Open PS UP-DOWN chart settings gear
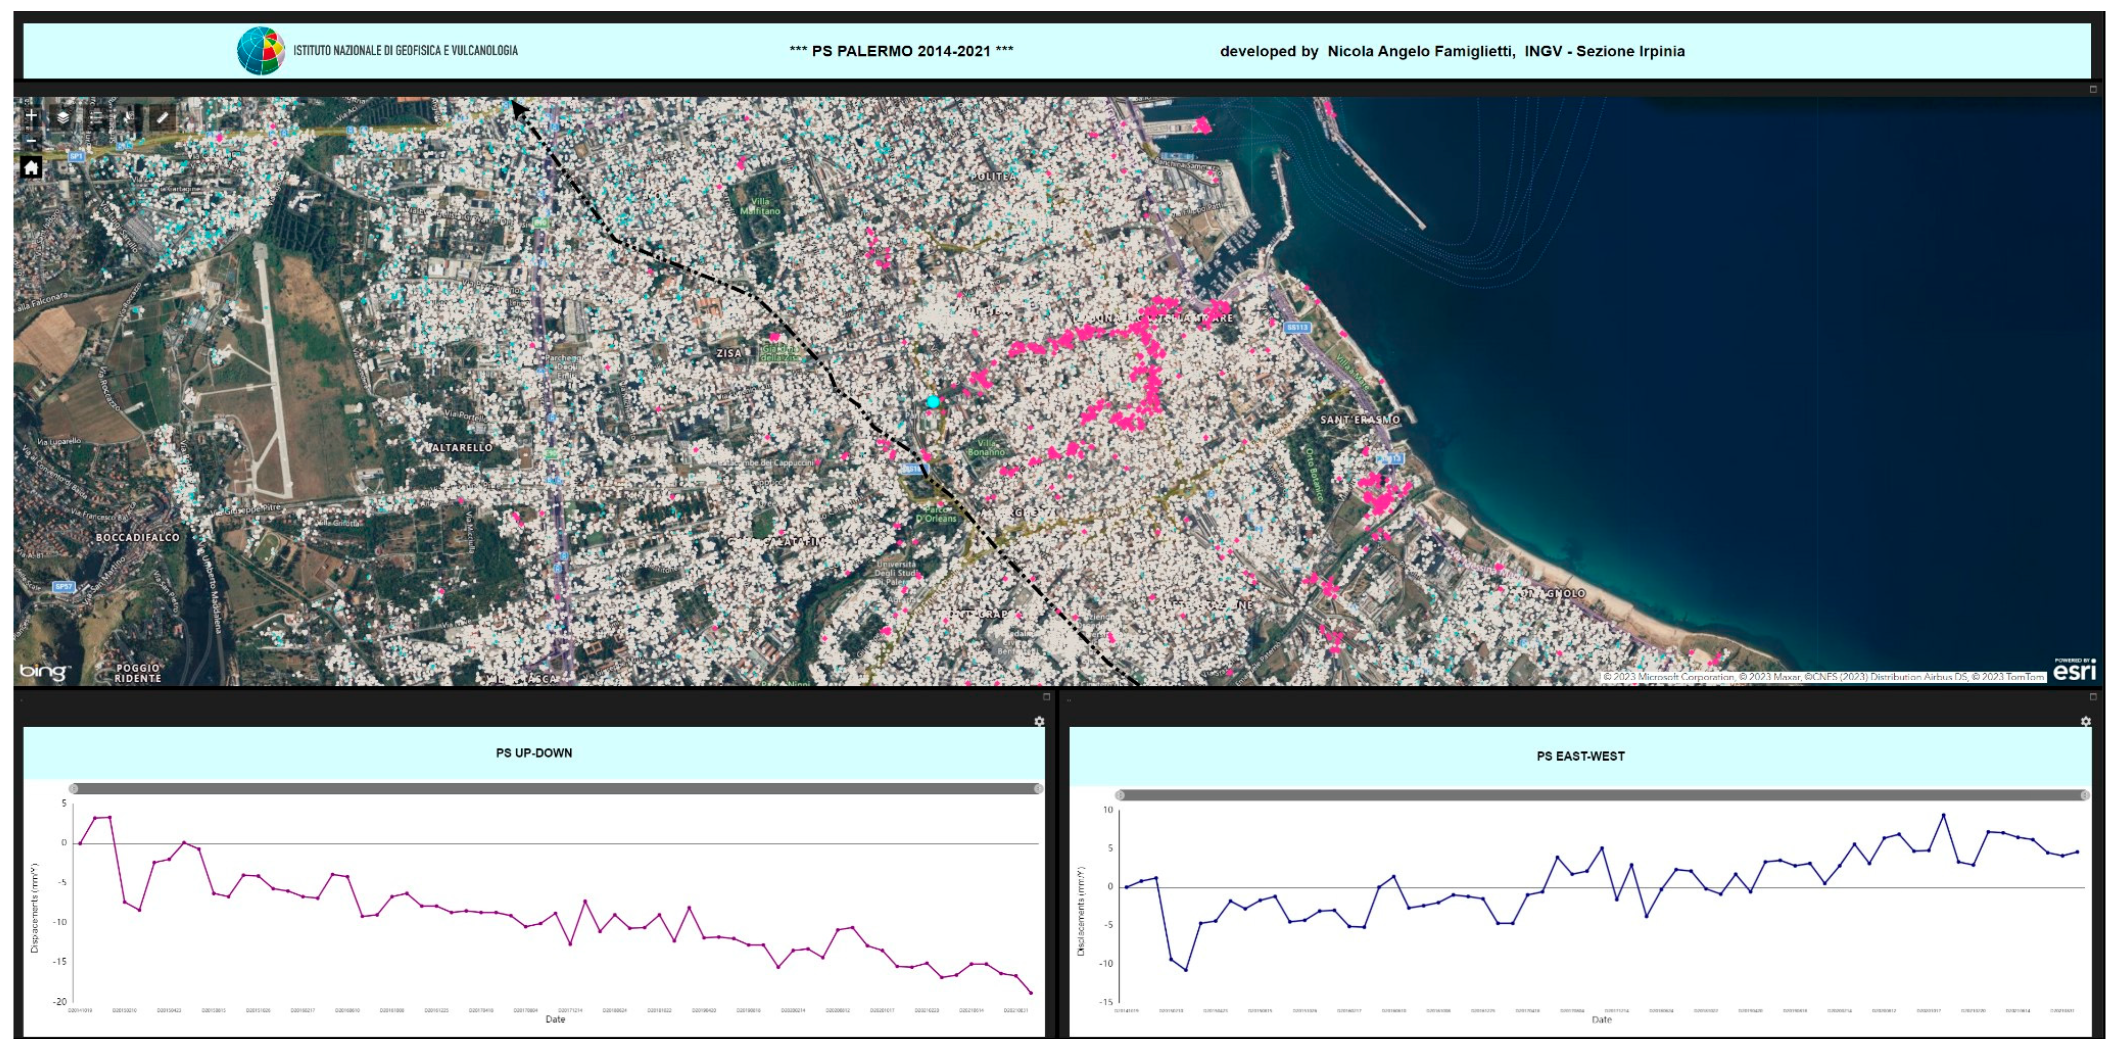This screenshot has height=1053, width=2120. pyautogui.click(x=1039, y=721)
